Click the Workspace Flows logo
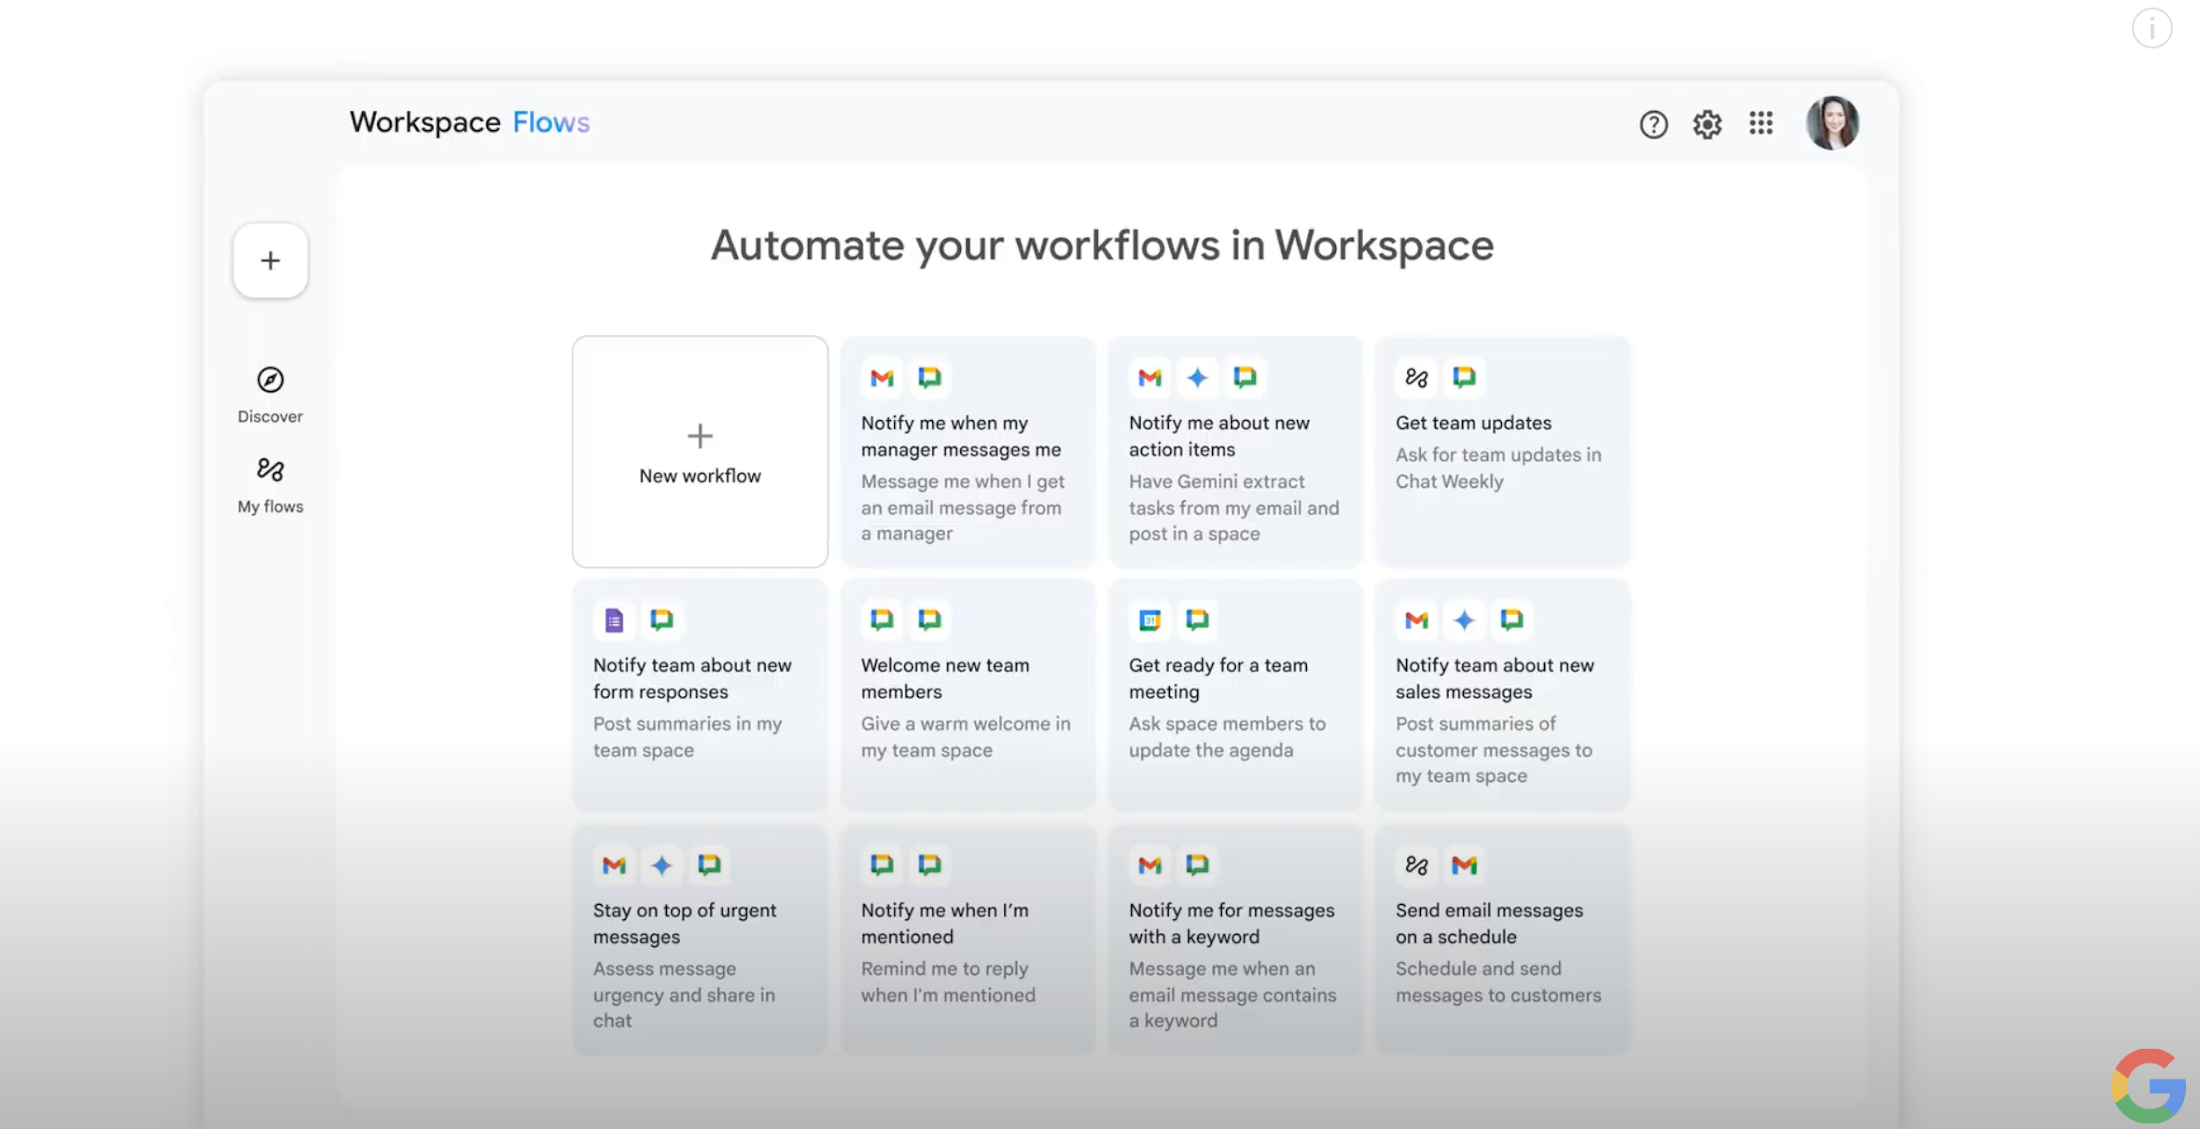Viewport: 2200px width, 1129px height. pos(469,122)
